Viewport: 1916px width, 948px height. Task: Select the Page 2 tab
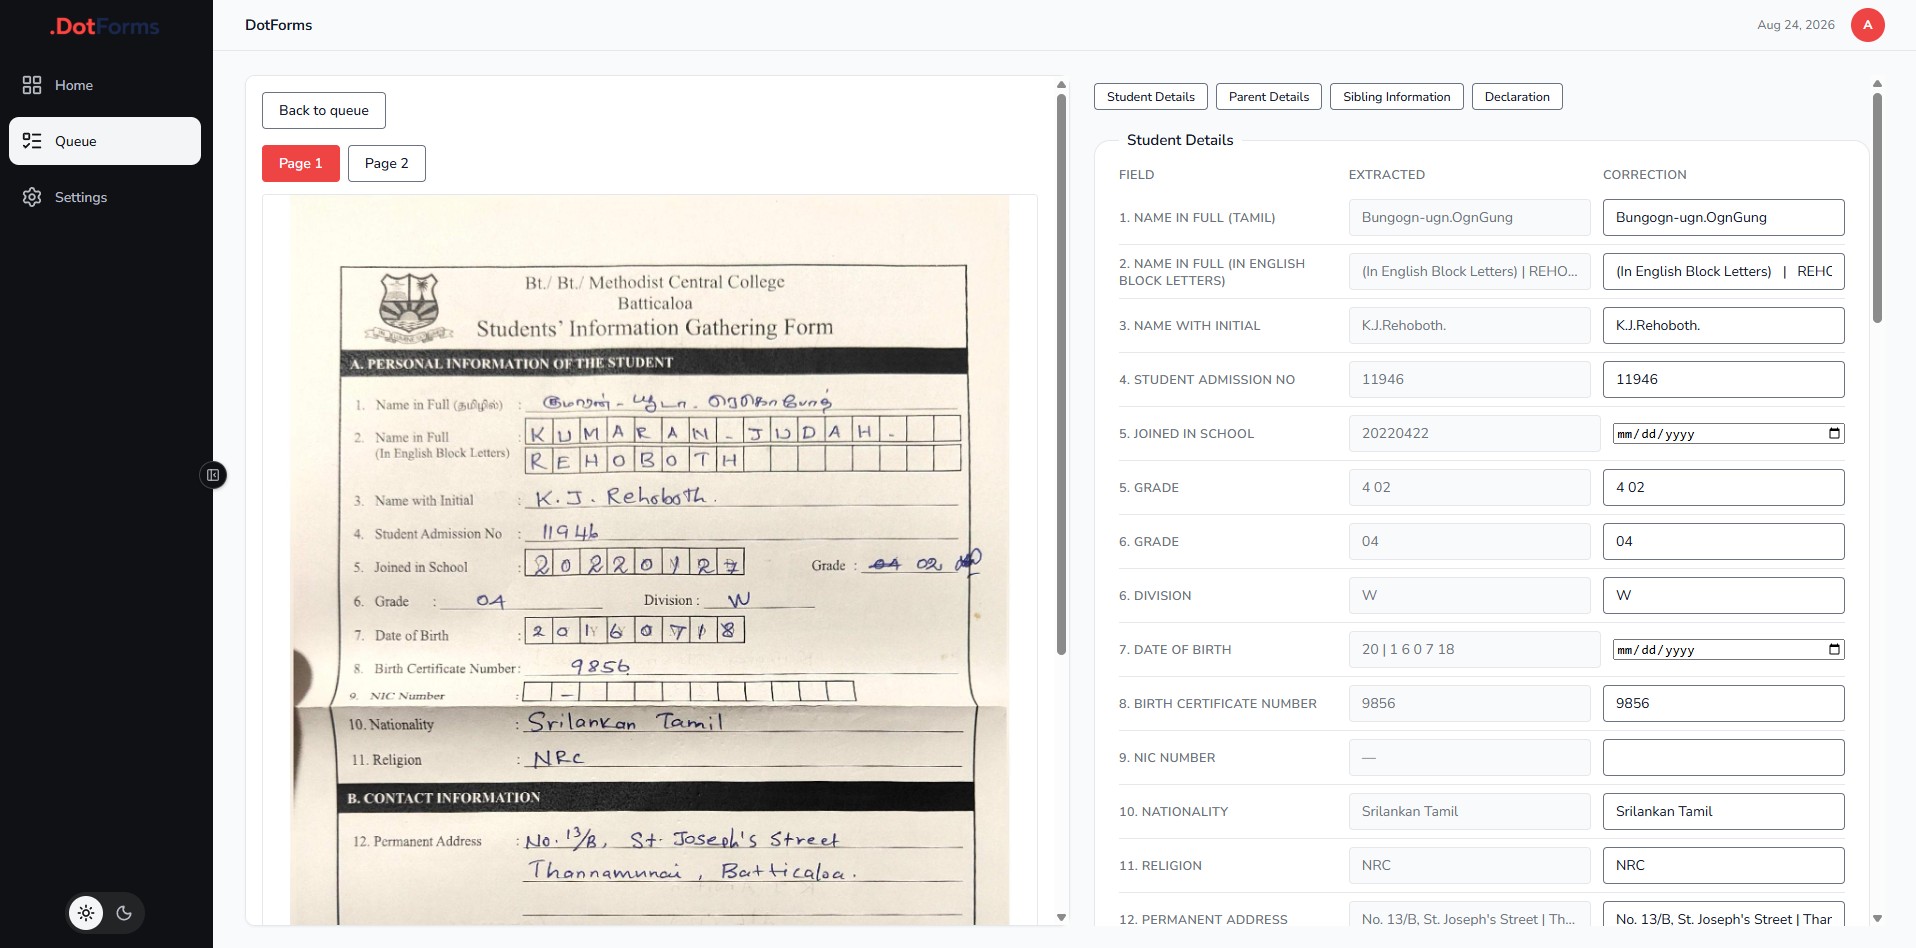click(x=387, y=163)
